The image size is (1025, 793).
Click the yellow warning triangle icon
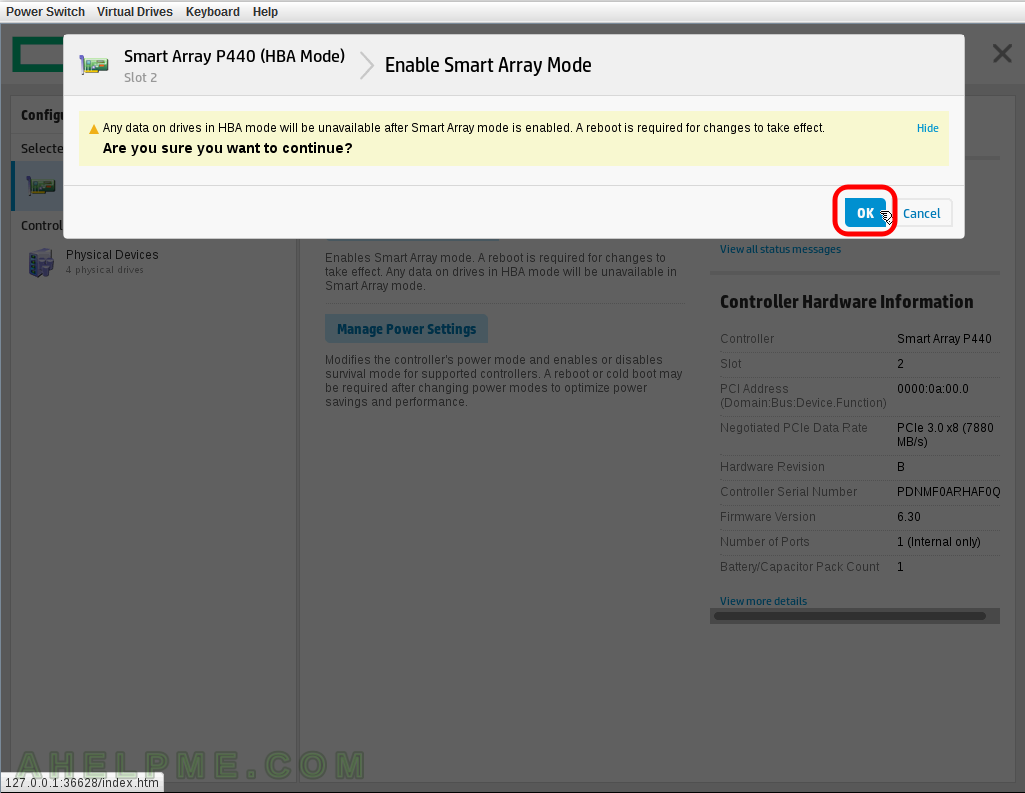[x=93, y=129]
